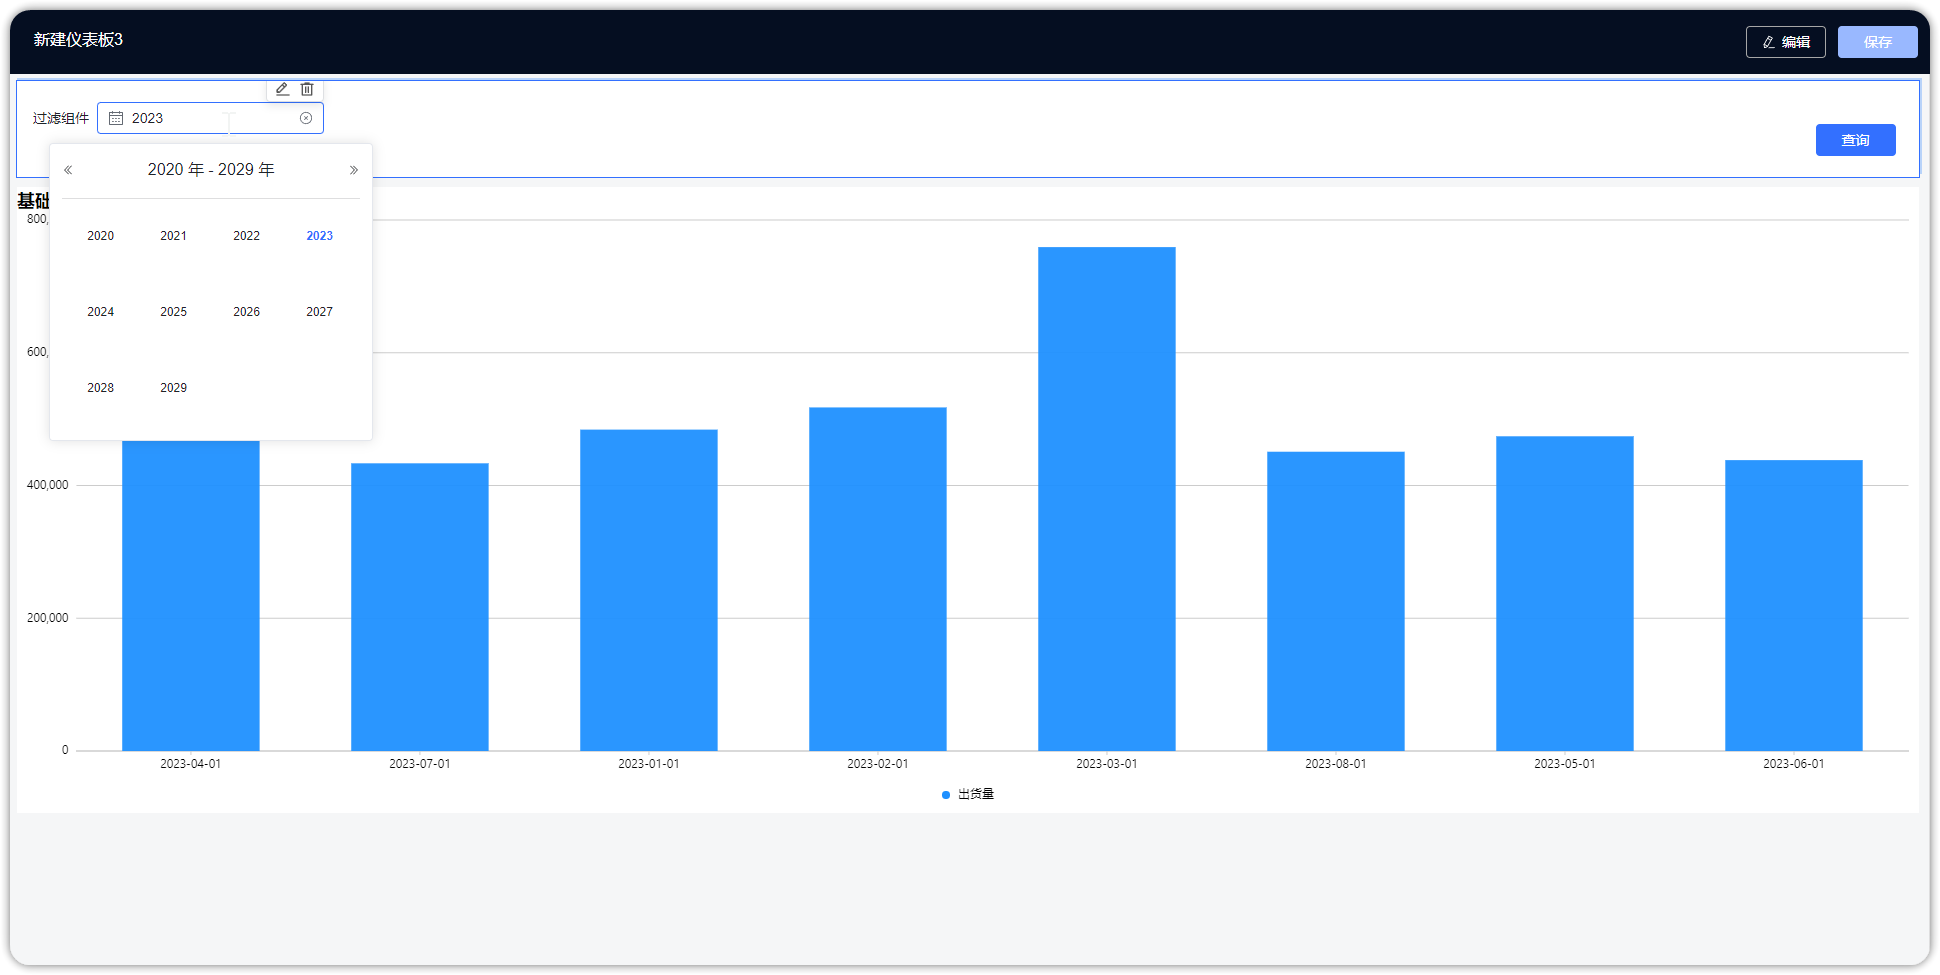Click the bar for 2023-04-01
Viewport: 1940px width, 975px height.
(x=190, y=596)
